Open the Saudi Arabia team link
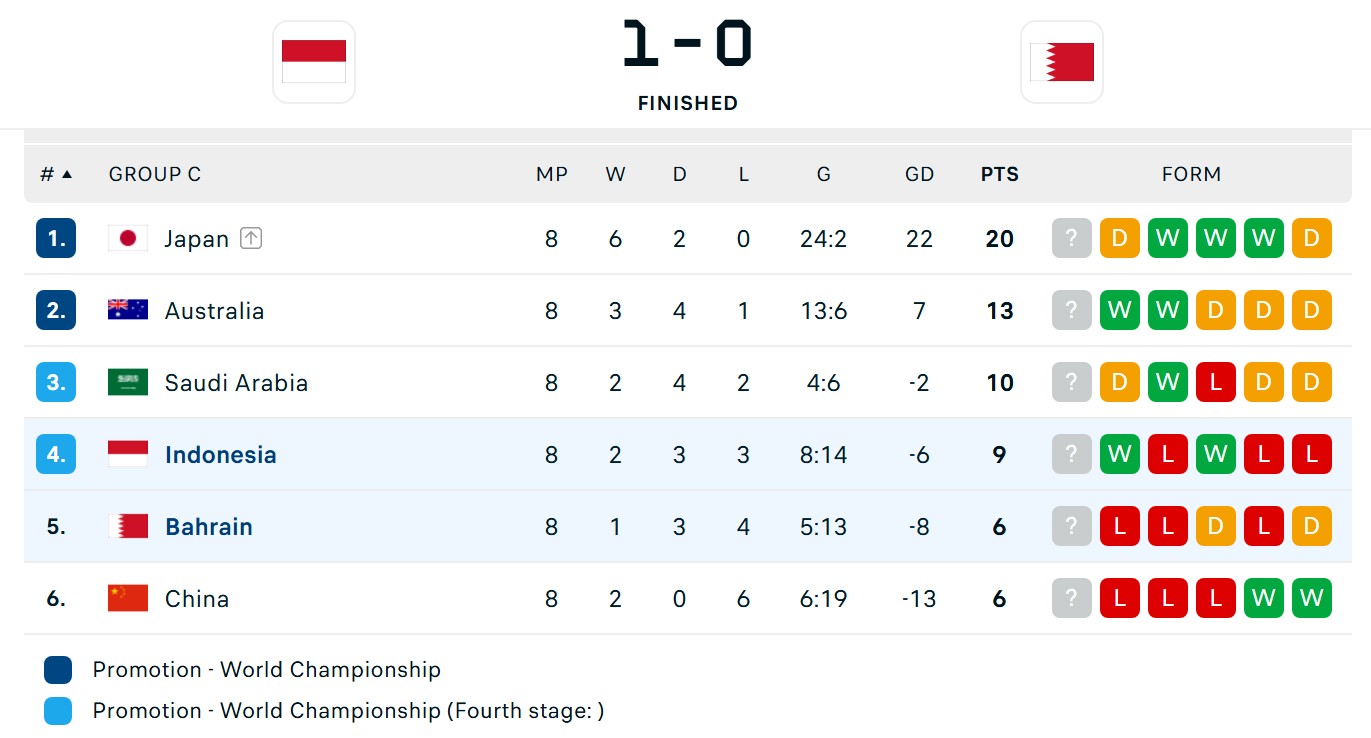The height and width of the screenshot is (738, 1371). [x=236, y=382]
